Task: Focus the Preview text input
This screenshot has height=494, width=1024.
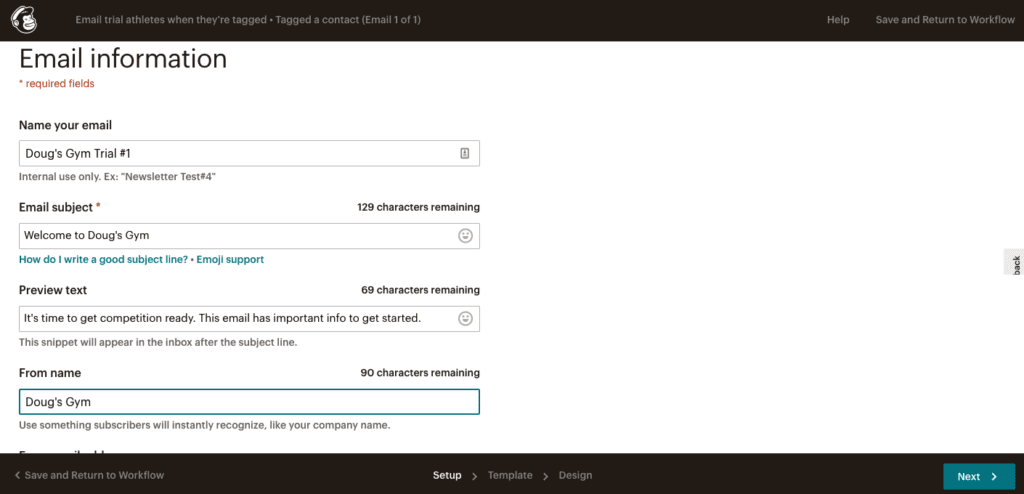Action: [x=249, y=319]
